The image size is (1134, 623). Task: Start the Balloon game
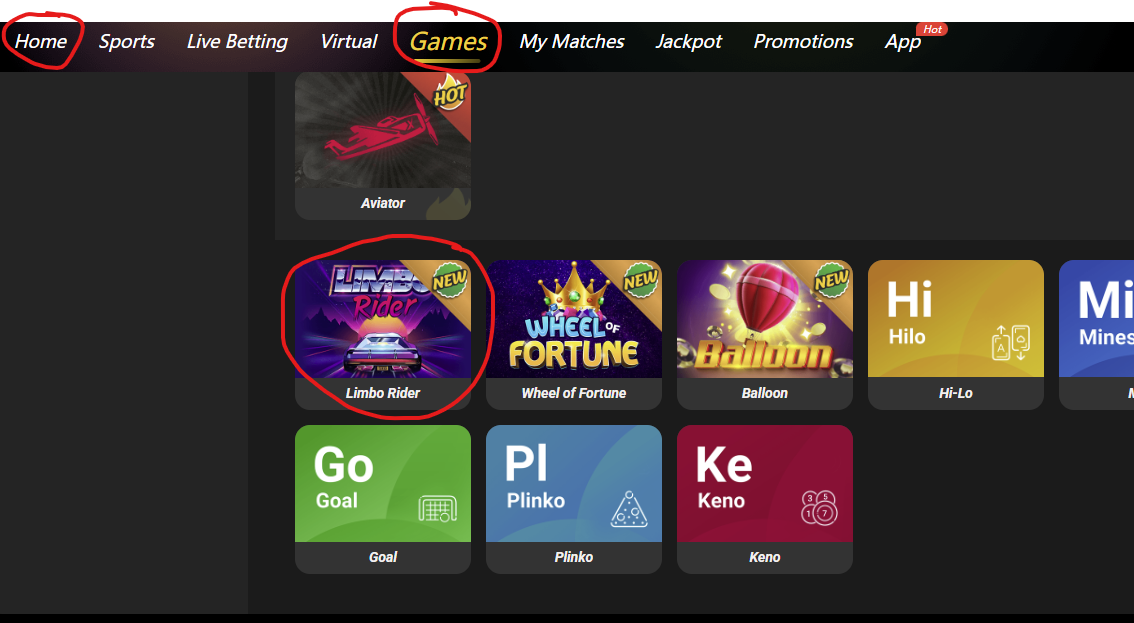764,334
